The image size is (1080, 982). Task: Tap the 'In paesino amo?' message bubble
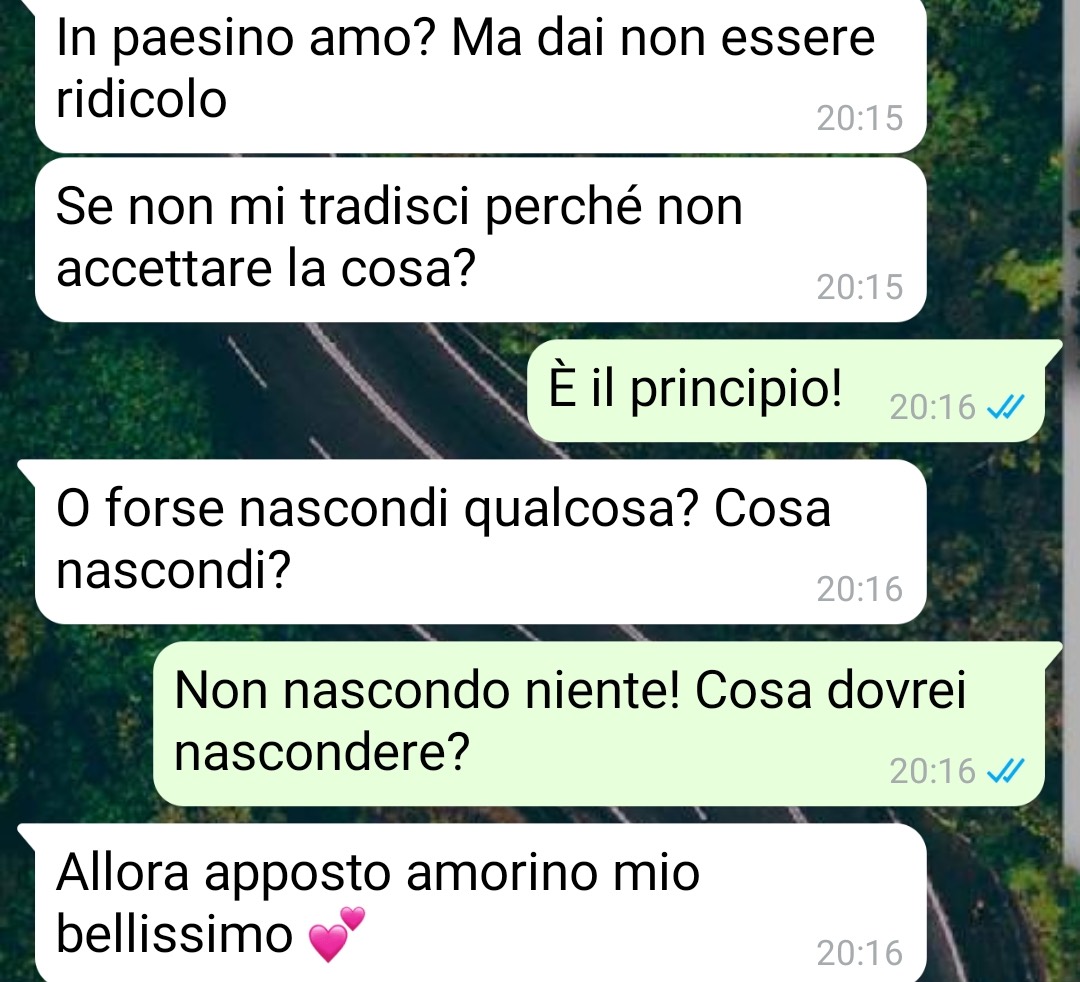point(480,74)
